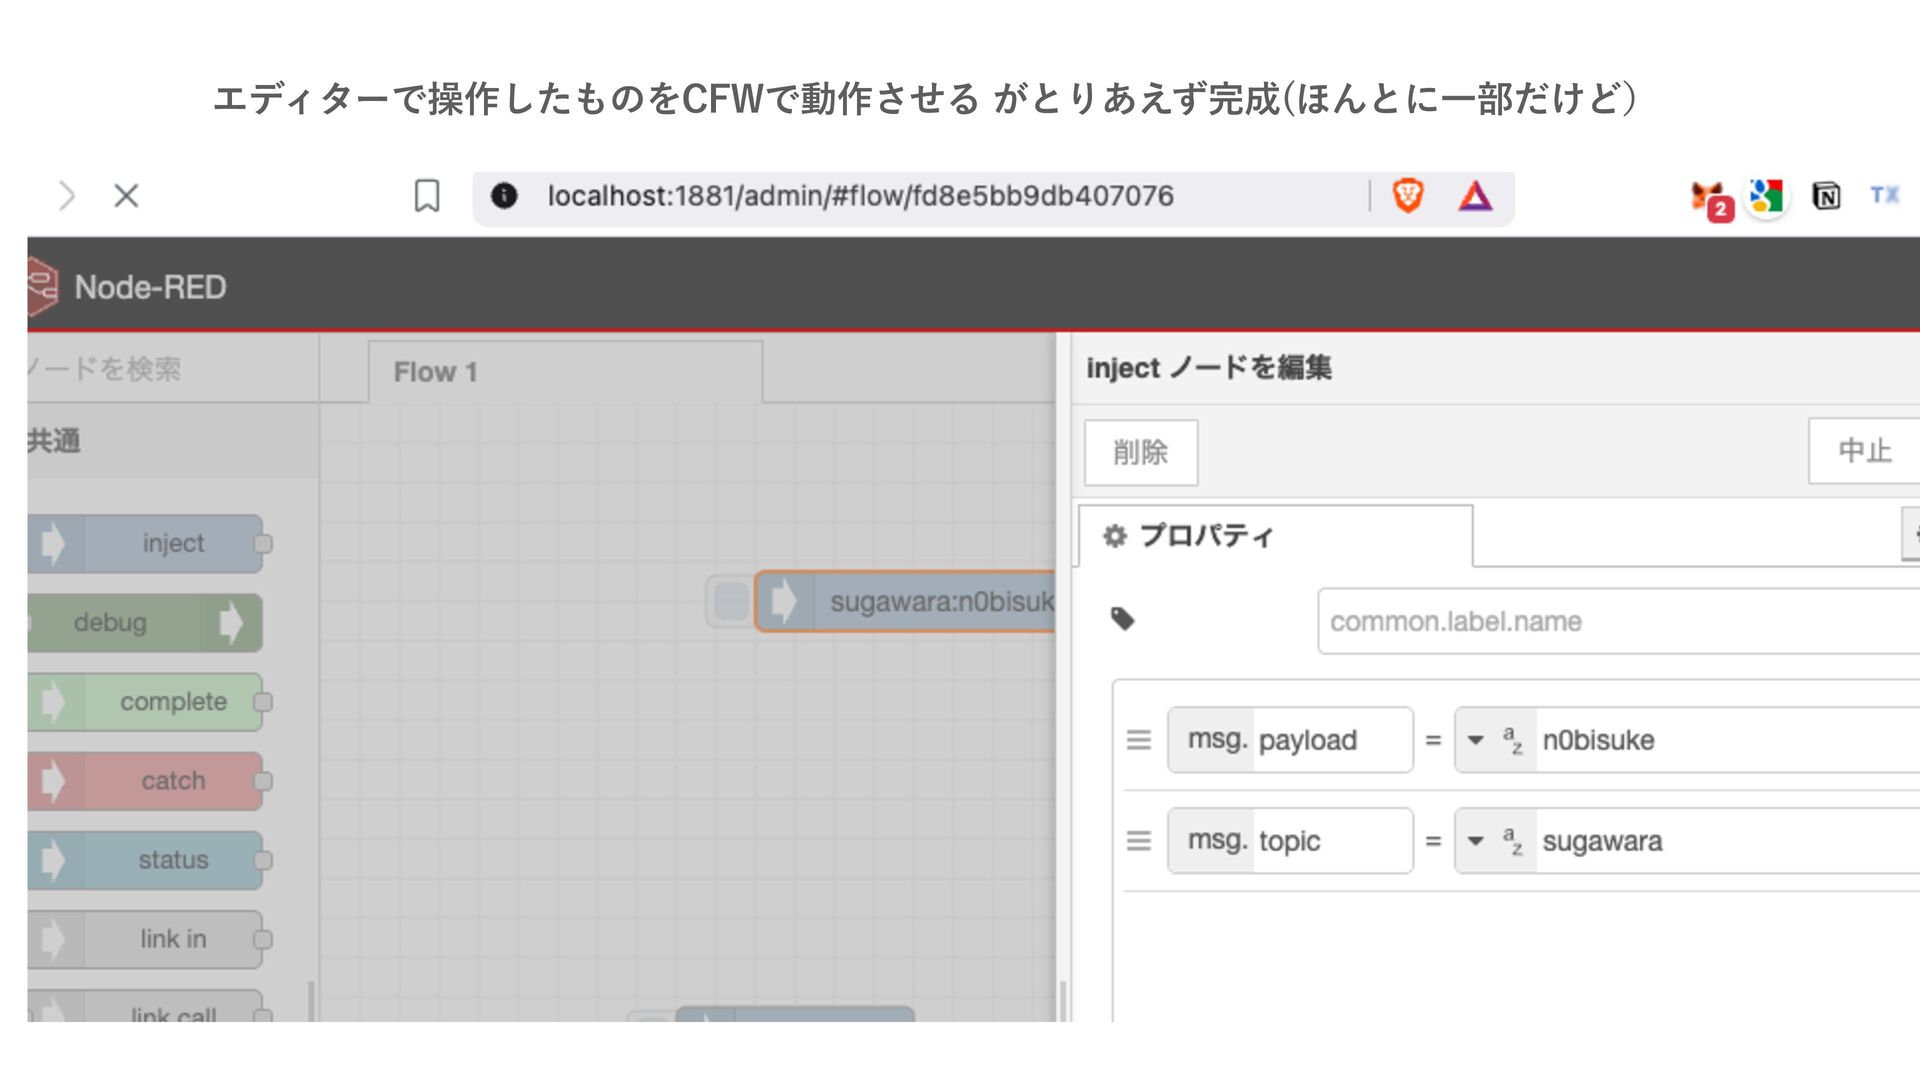Click the 削除 button
Image resolution: width=1920 pixels, height=1080 pixels.
(1141, 452)
